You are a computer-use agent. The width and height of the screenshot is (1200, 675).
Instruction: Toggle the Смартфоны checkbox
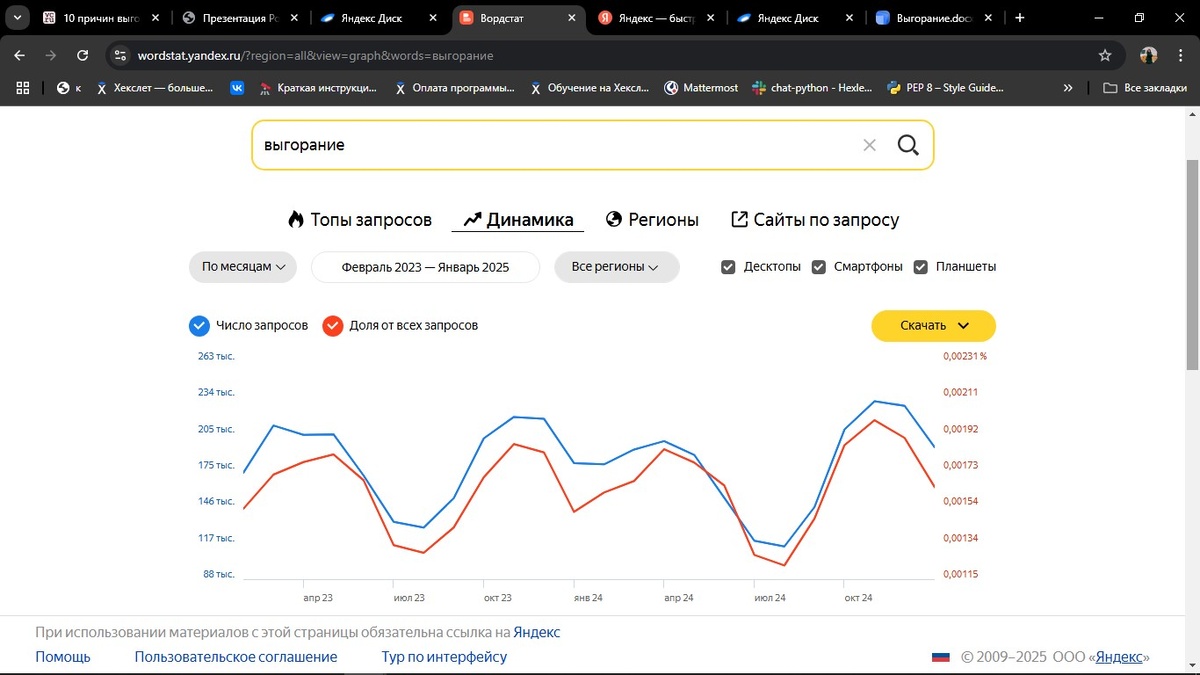[x=819, y=267]
